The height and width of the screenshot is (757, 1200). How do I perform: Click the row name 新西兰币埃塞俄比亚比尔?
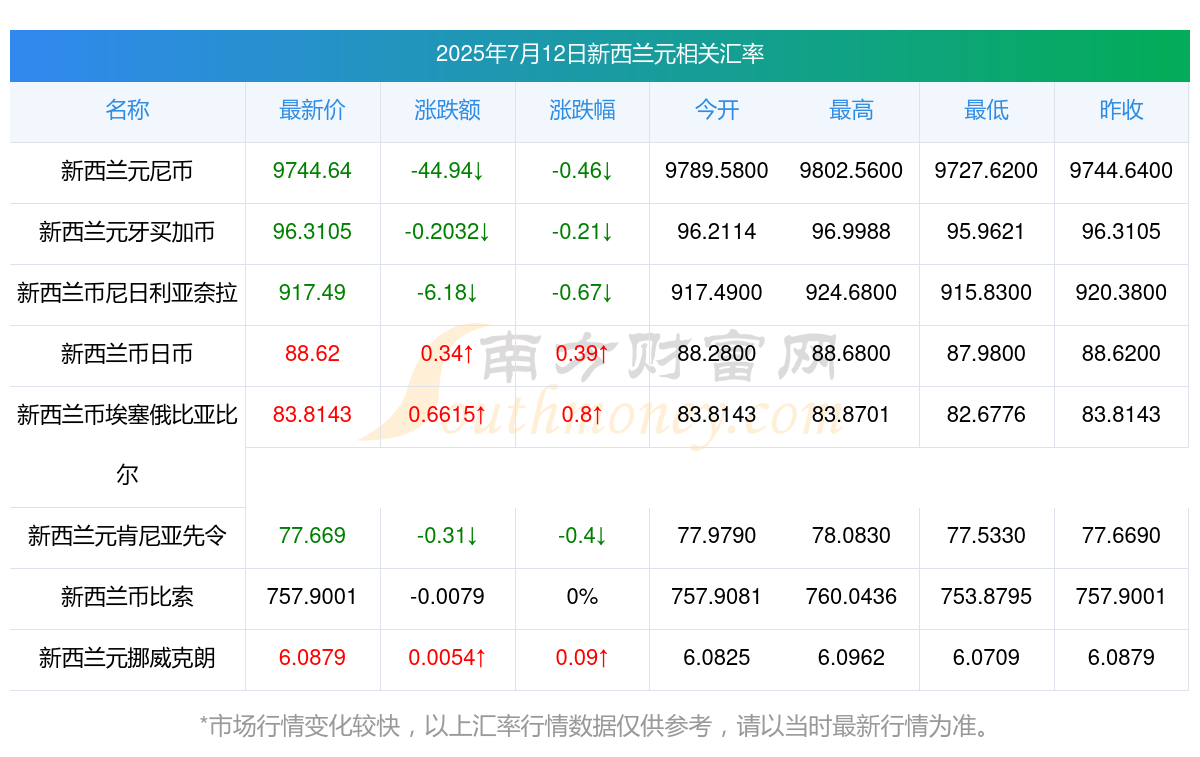click(x=127, y=444)
